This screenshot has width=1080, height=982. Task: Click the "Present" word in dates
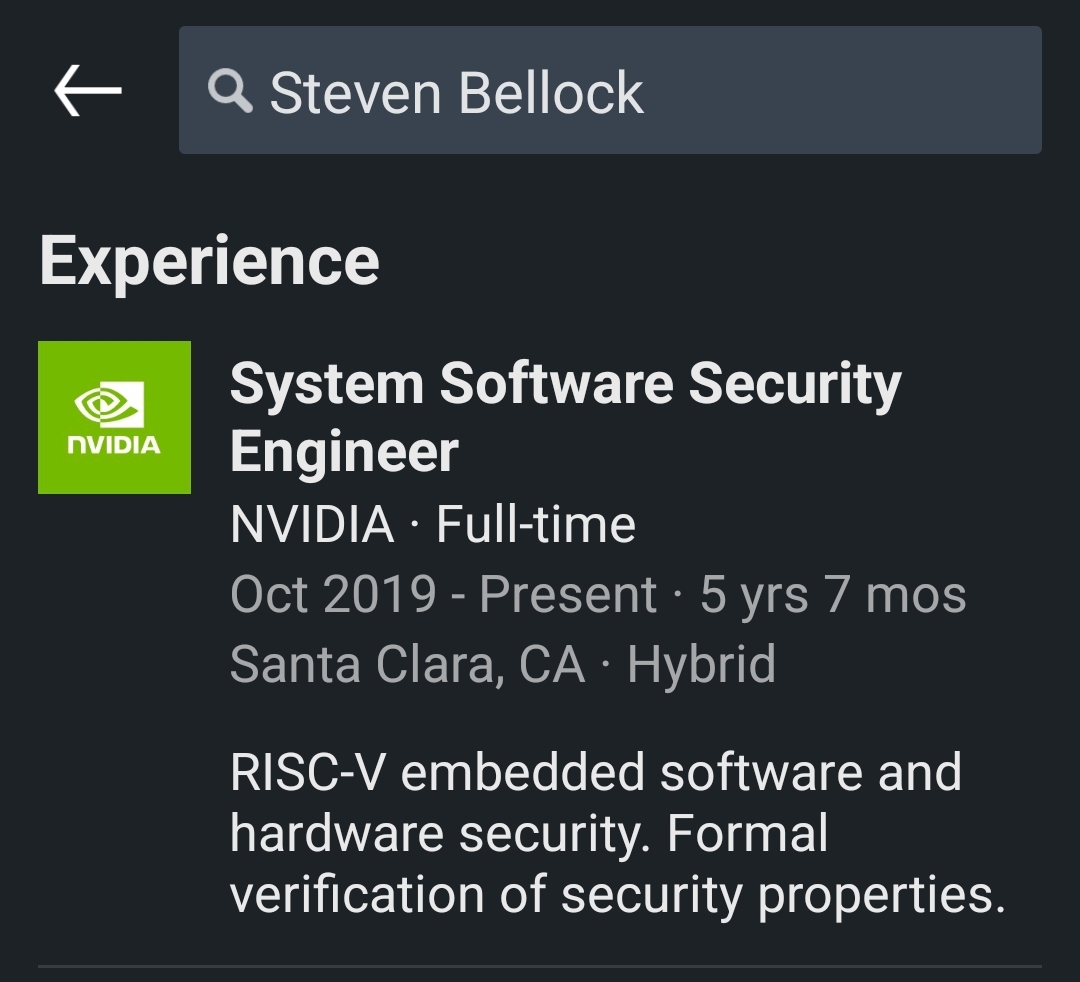pyautogui.click(x=567, y=595)
